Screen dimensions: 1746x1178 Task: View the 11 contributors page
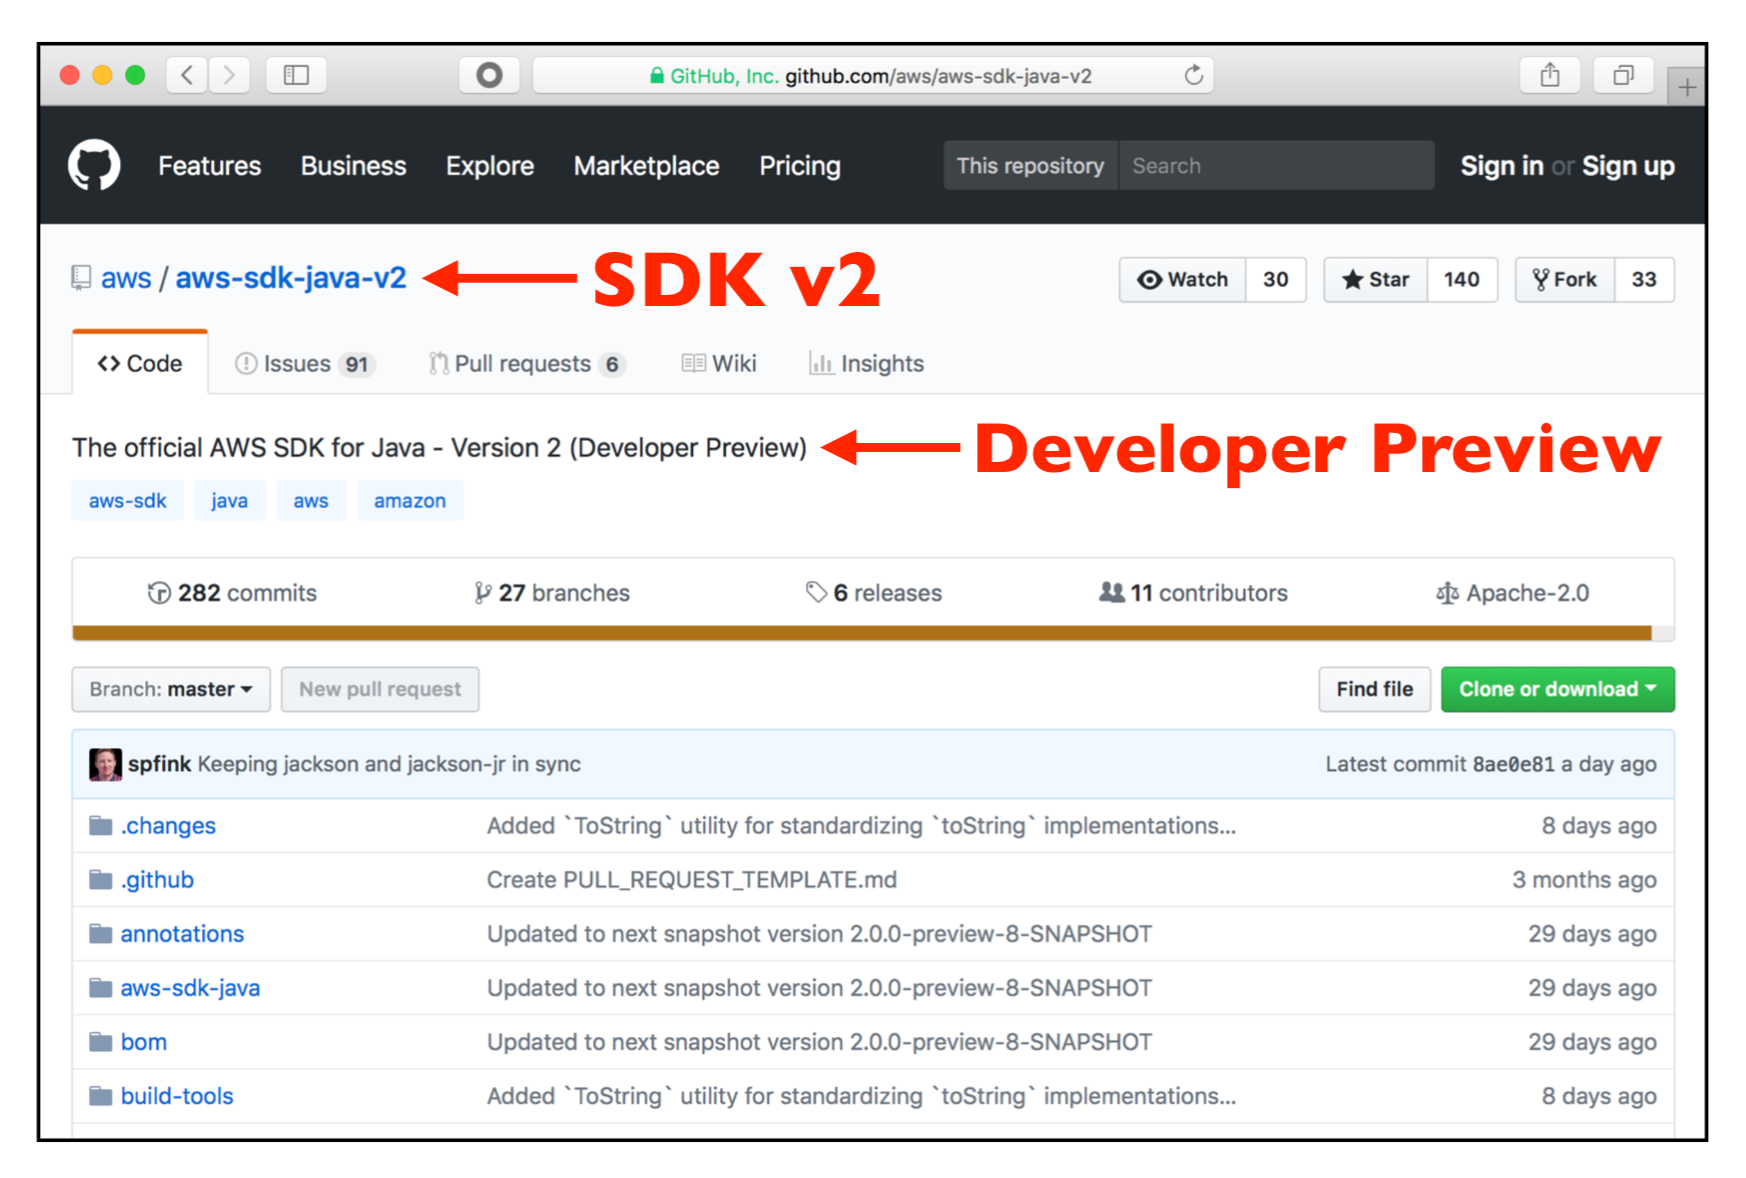tap(1193, 593)
